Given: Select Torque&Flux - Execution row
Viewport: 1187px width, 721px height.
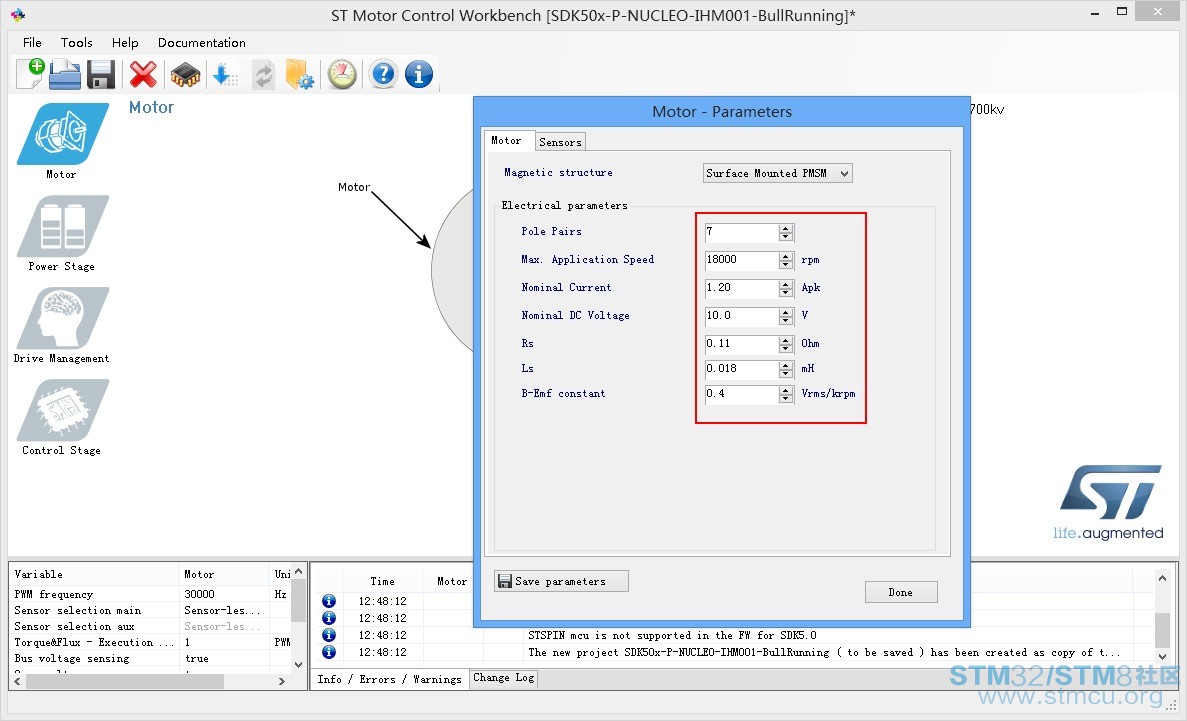Looking at the screenshot, I should [151, 642].
